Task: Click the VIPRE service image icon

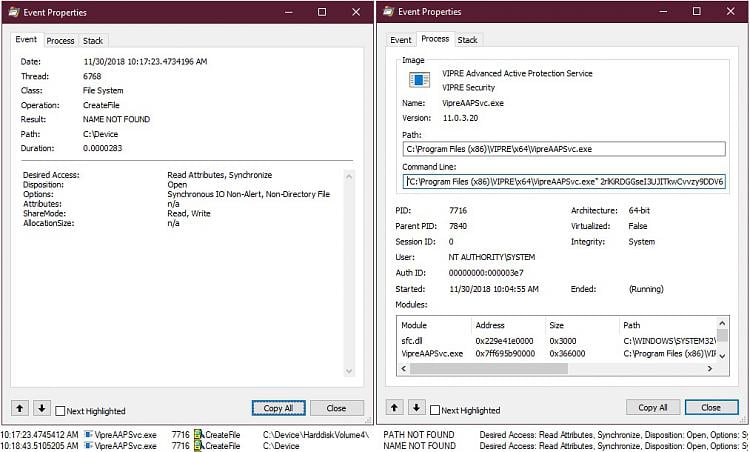Action: (x=419, y=80)
